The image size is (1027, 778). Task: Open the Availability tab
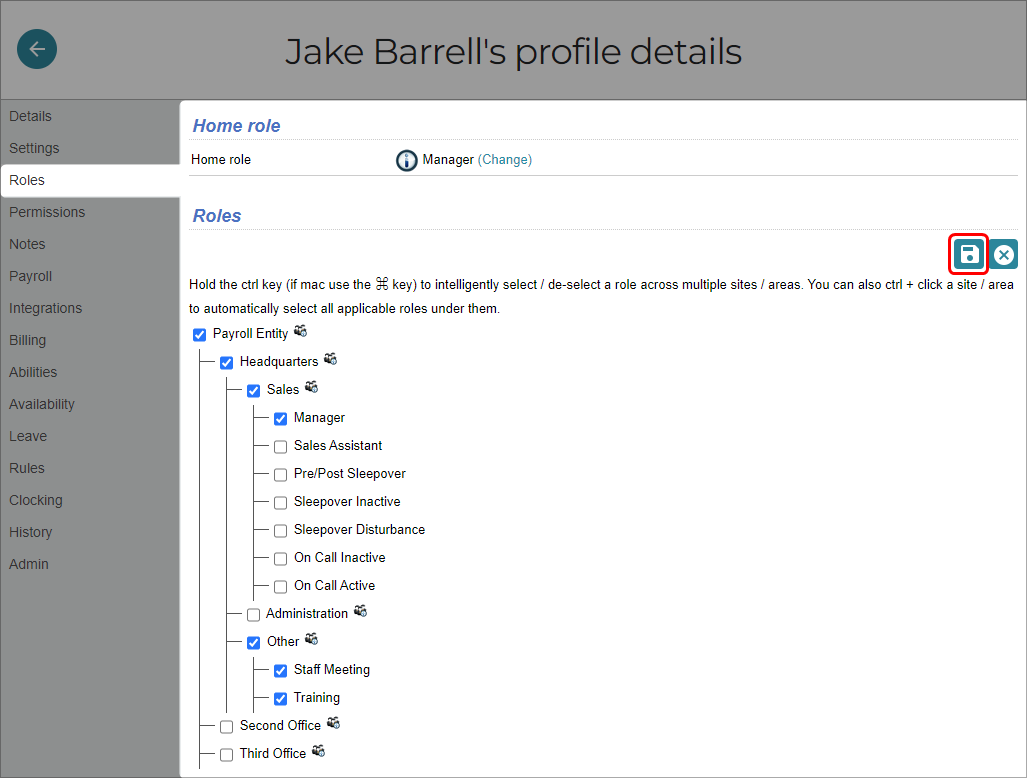point(90,404)
